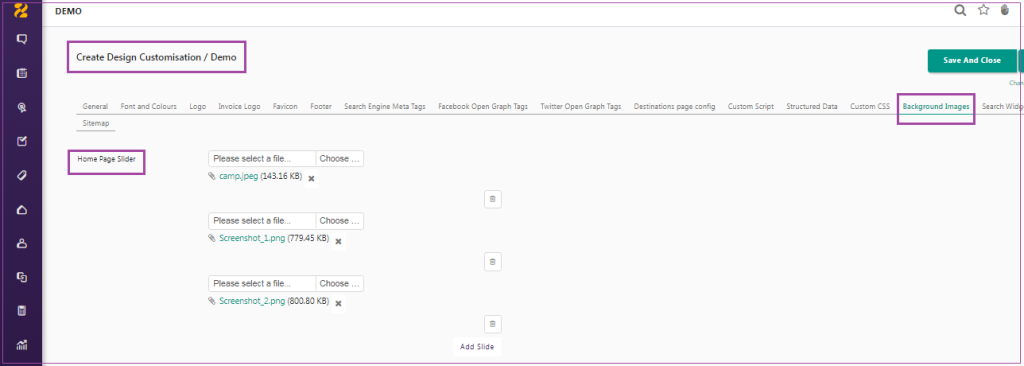Remove the camp.jpeg attachment with x
Image resolution: width=1024 pixels, height=366 pixels.
(312, 178)
